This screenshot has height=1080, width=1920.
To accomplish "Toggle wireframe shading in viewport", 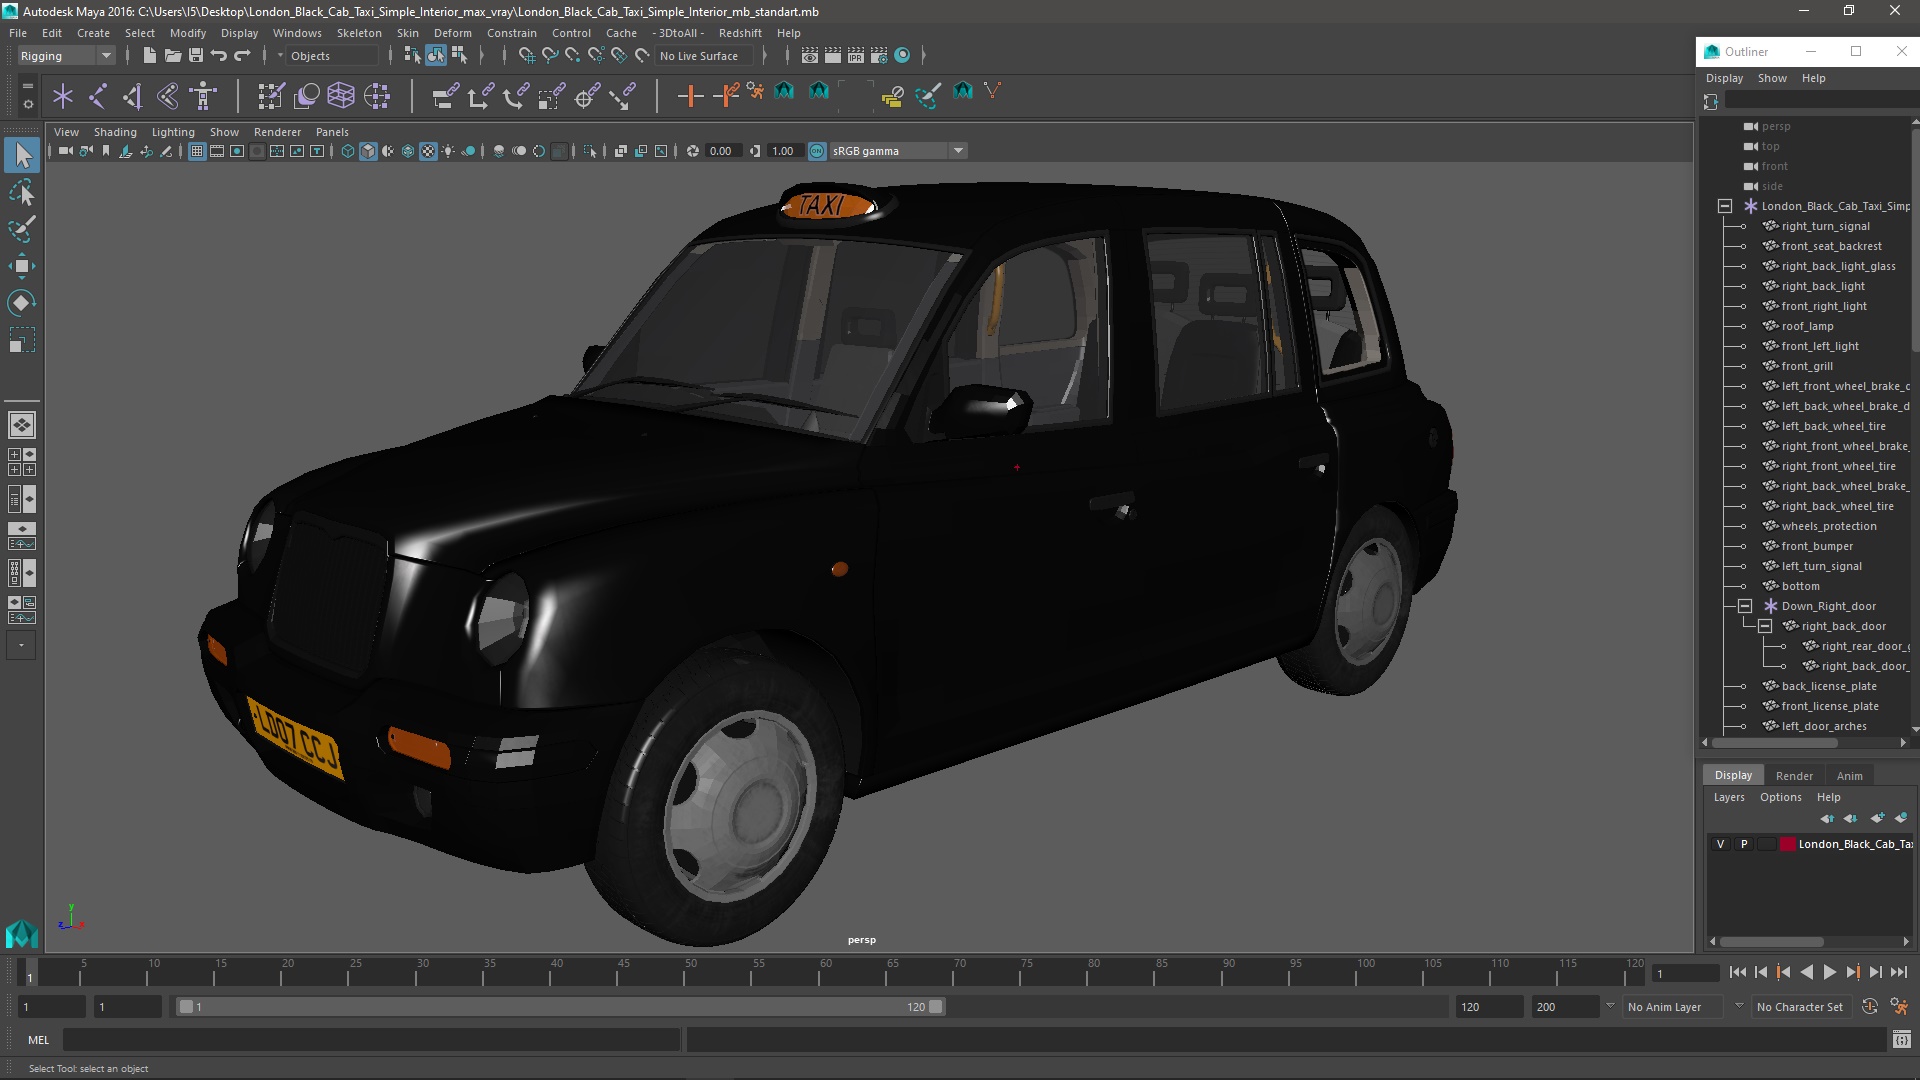I will click(348, 151).
